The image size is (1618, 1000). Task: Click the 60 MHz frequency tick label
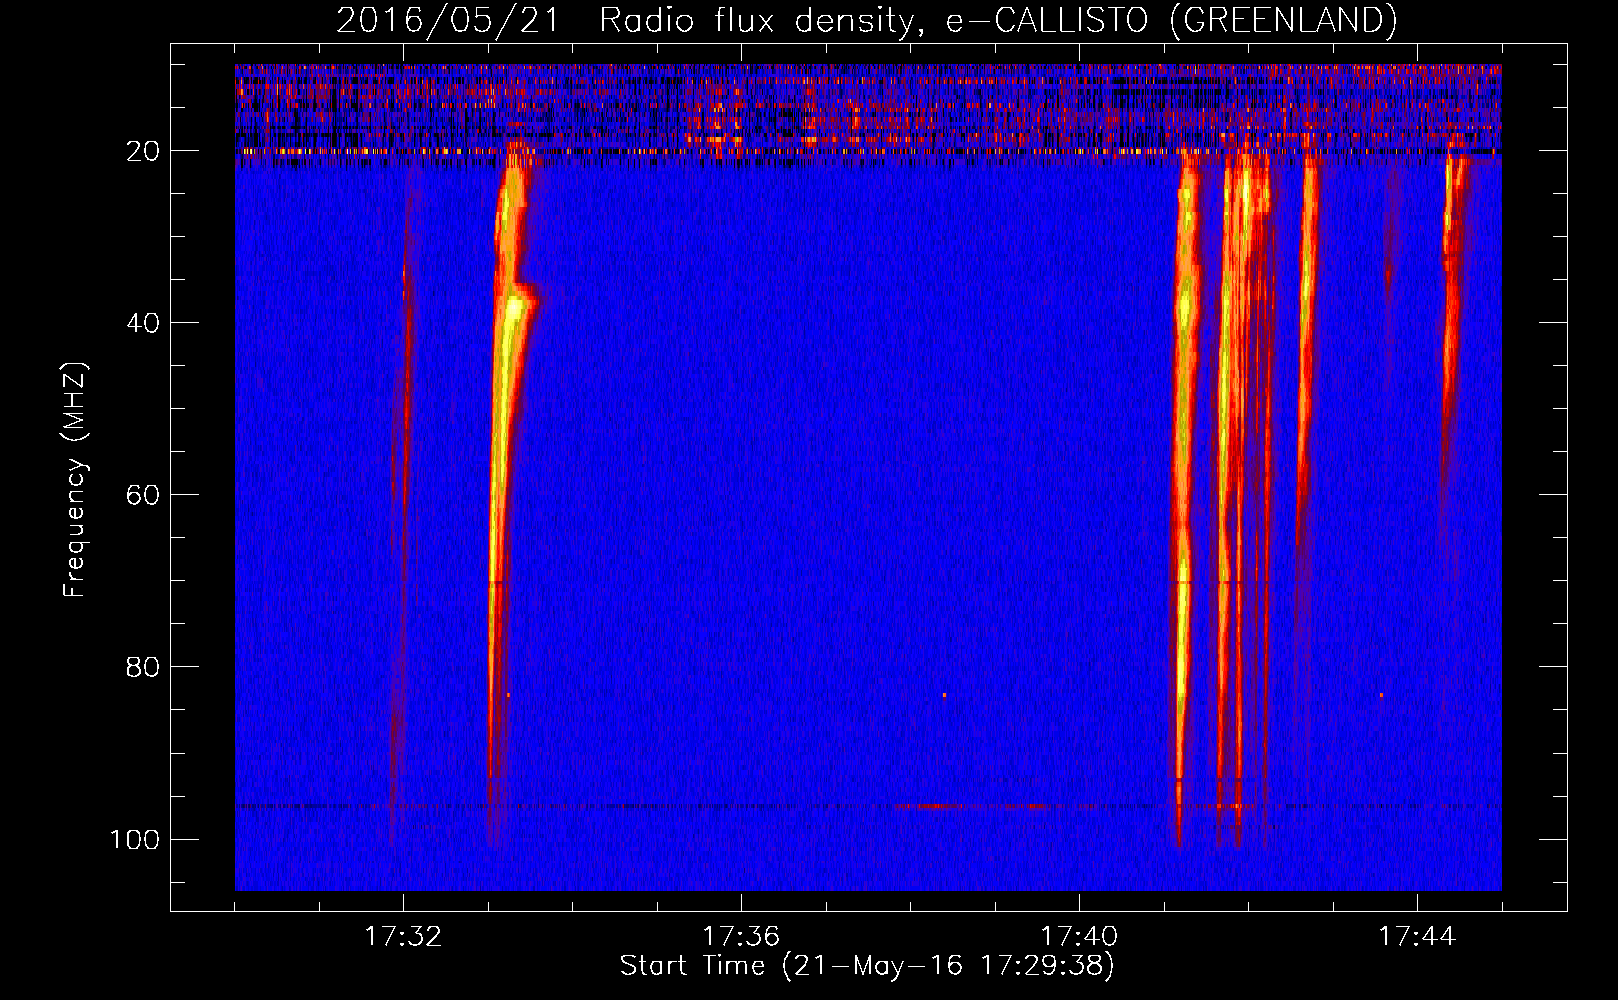143,495
